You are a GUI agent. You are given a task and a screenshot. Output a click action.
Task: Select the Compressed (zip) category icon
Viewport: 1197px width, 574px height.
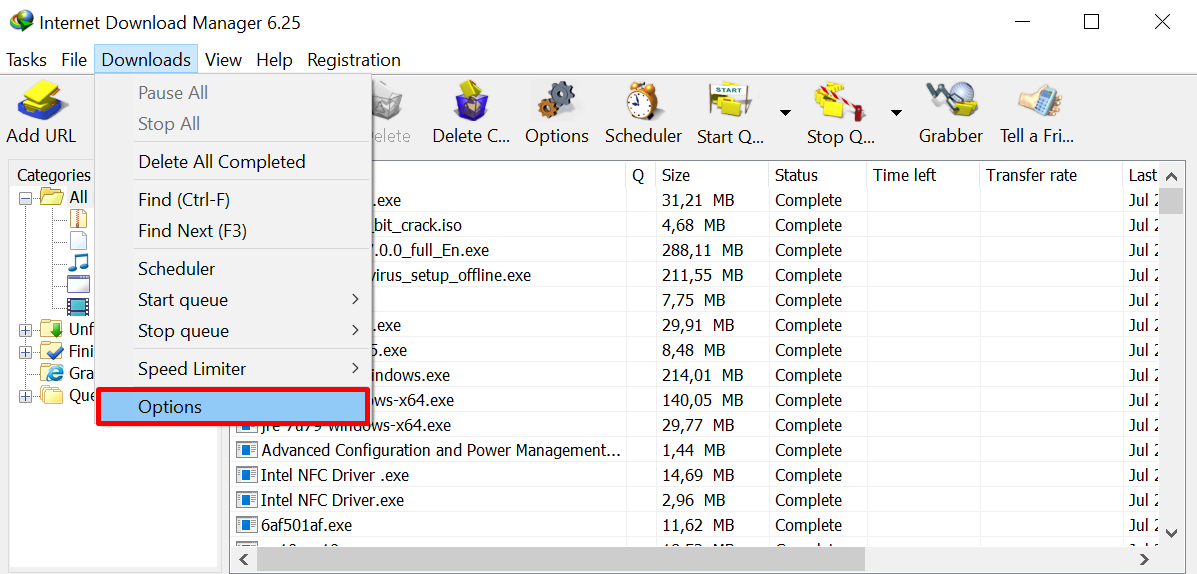coord(79,221)
